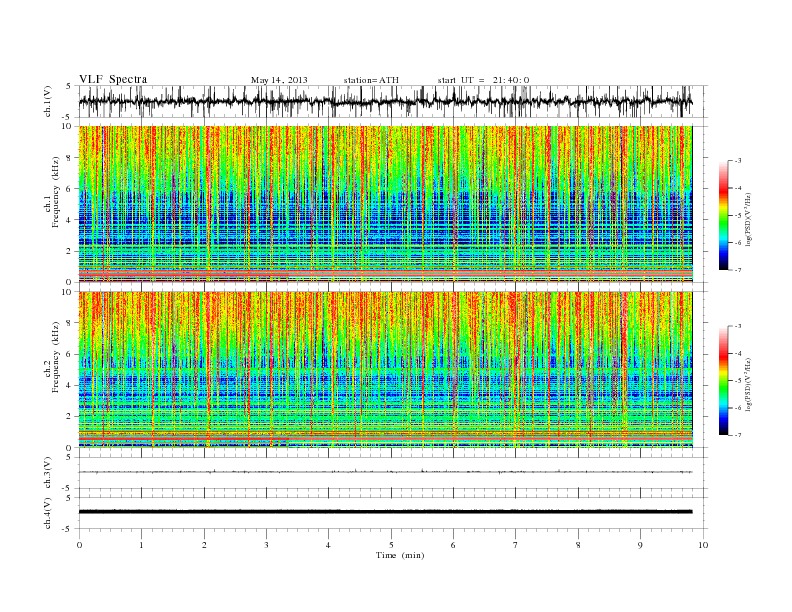Click the "VLF Spectra" plot title
The image size is (792, 612).
(113, 79)
